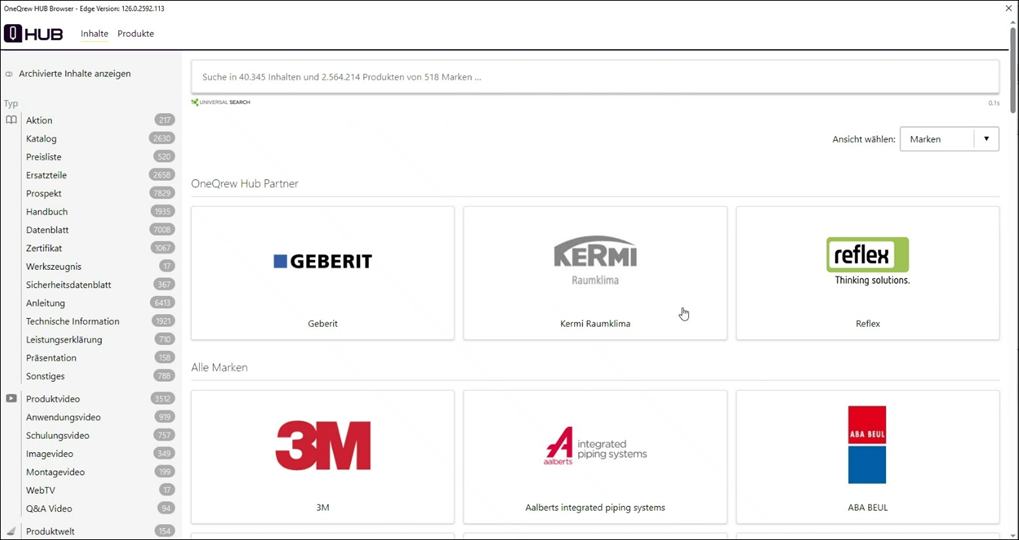This screenshot has height=540, width=1019.
Task: Choose the Handbuch content type
Action: pyautogui.click(x=47, y=211)
